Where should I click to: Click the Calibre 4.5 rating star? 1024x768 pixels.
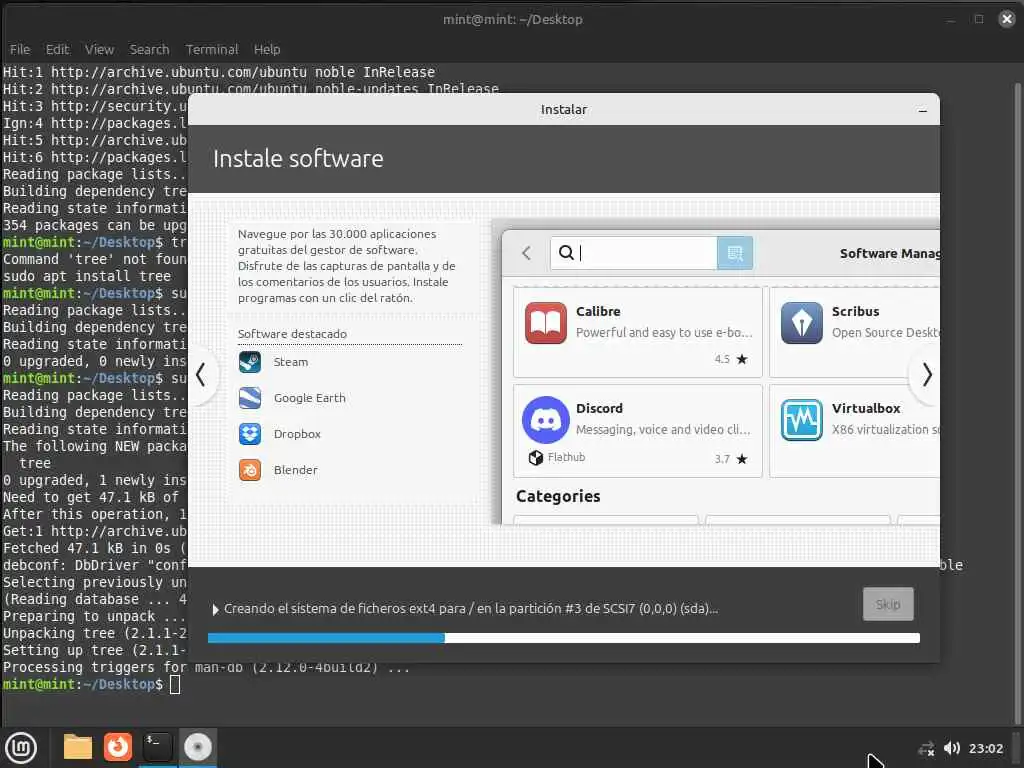pyautogui.click(x=742, y=359)
